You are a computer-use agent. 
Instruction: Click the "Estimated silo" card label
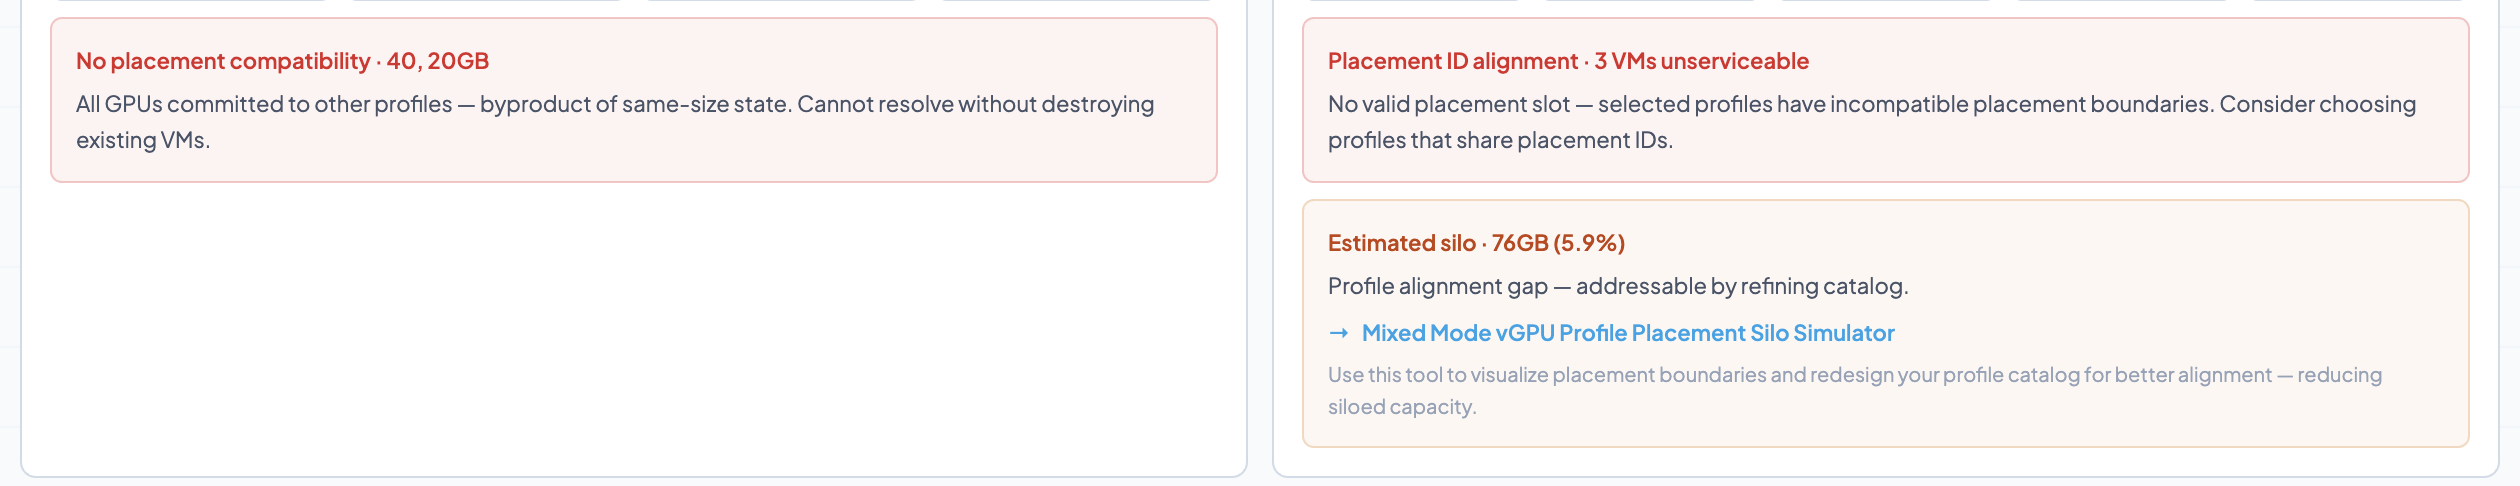click(1401, 243)
